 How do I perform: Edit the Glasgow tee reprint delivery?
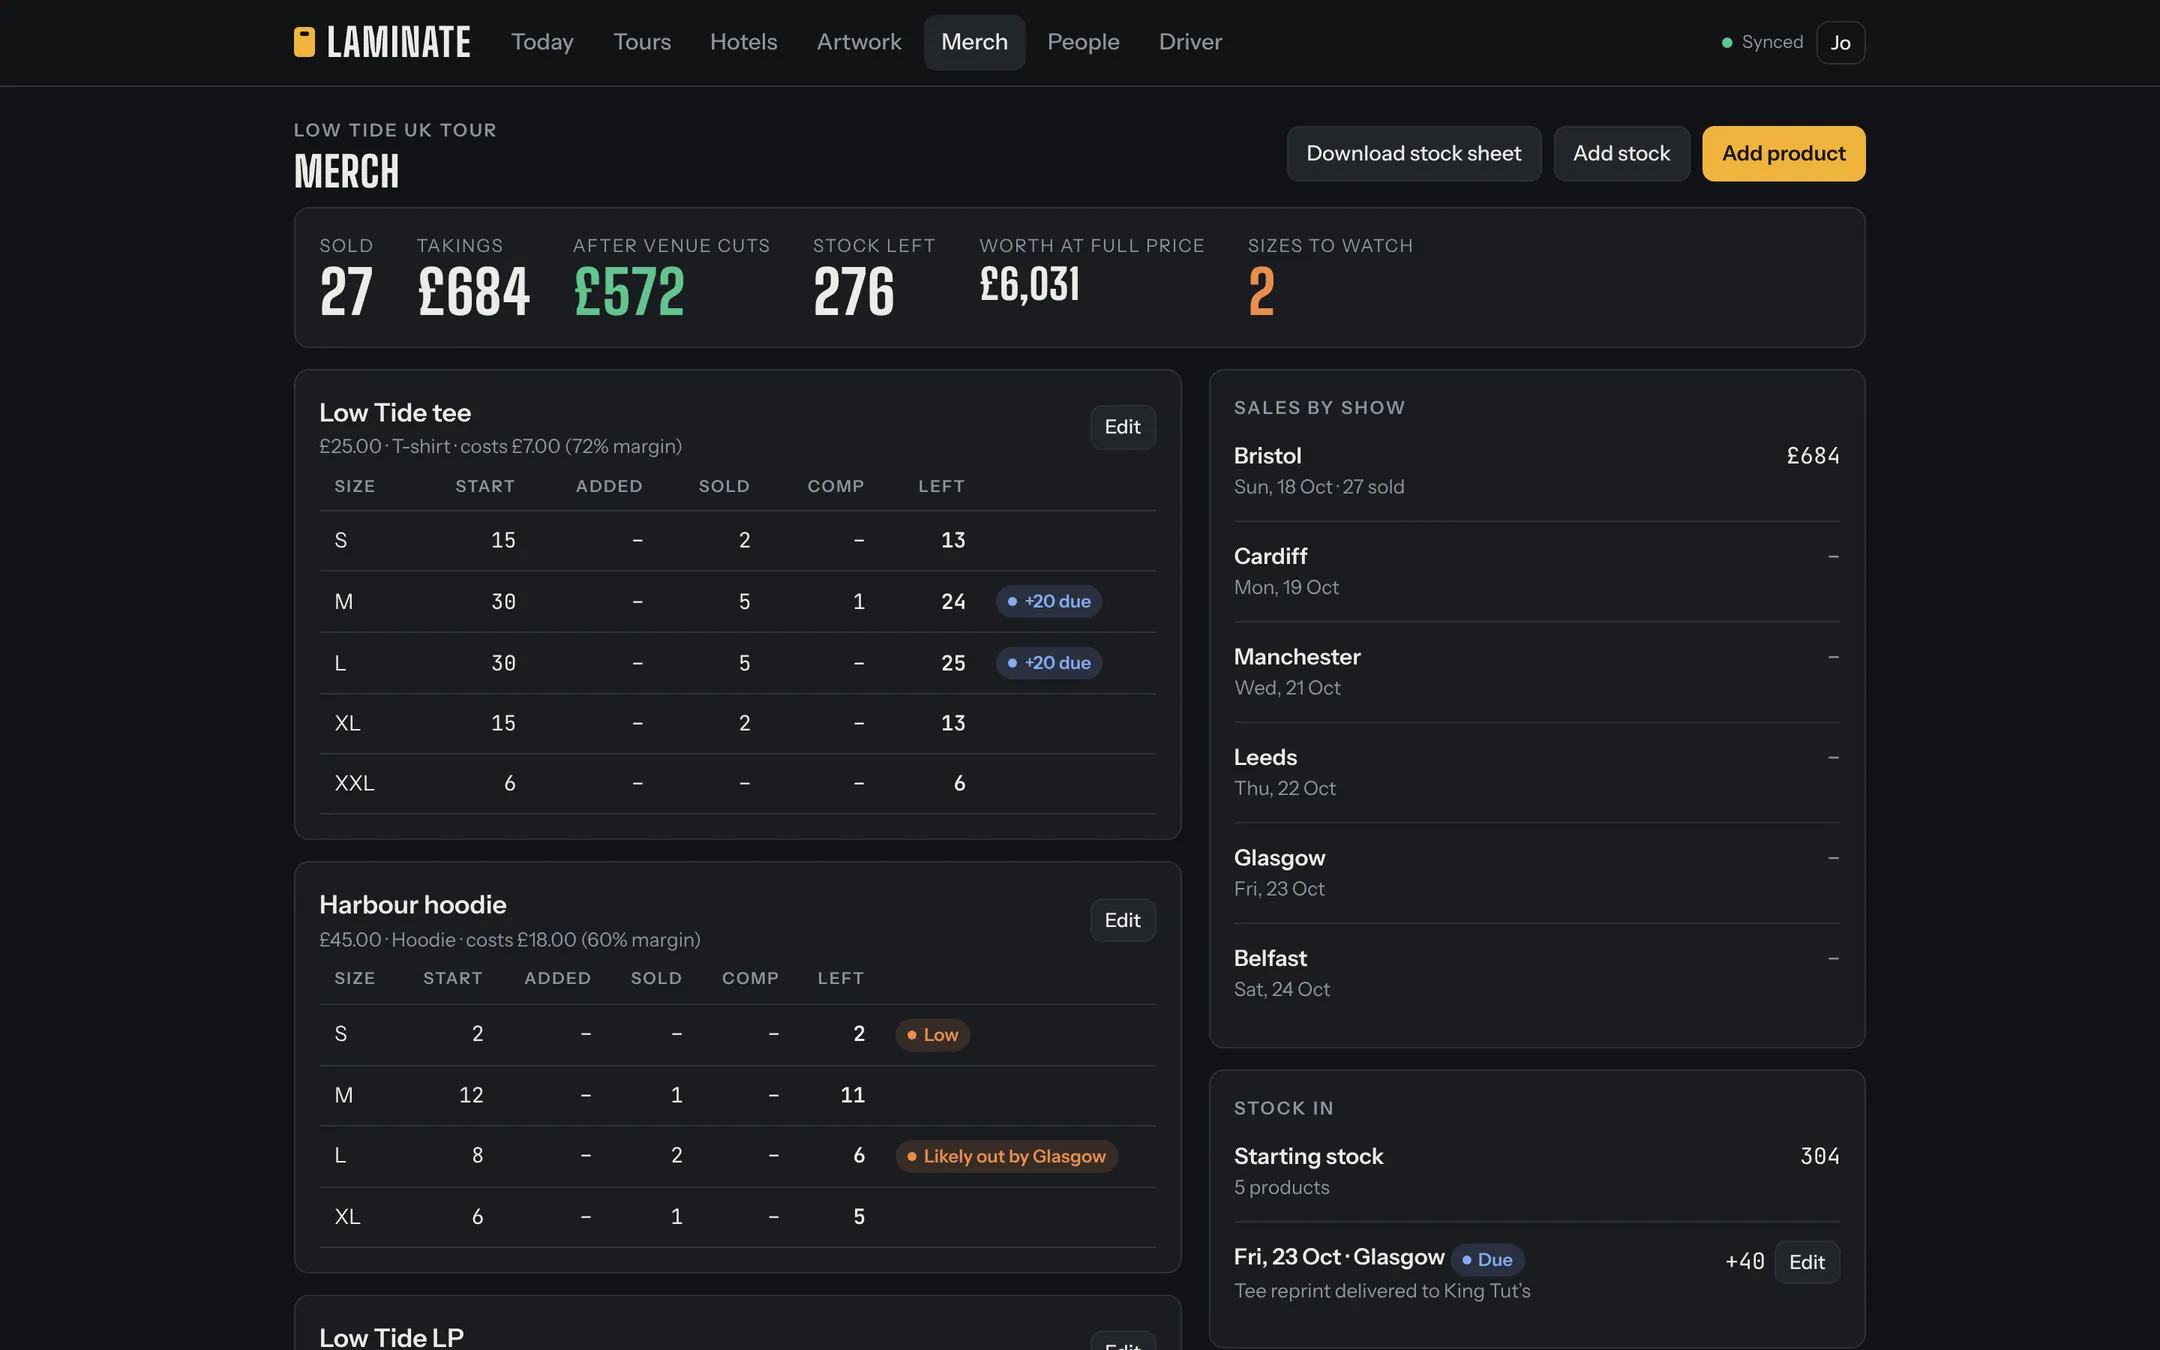tap(1806, 1262)
